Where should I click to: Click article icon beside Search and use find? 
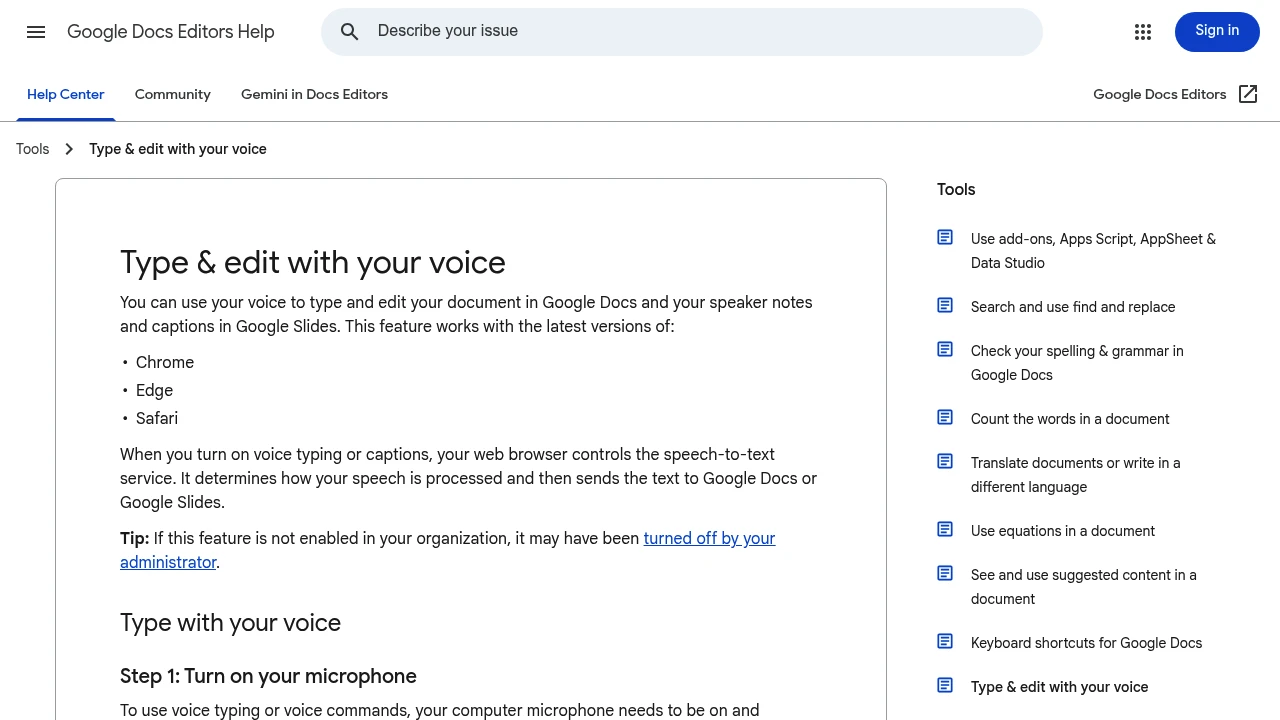coord(945,305)
